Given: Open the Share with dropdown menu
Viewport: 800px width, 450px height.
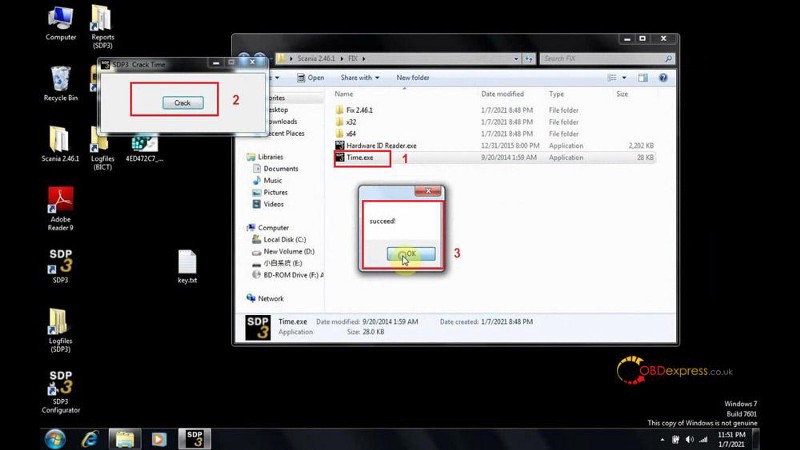Looking at the screenshot, I should click(360, 78).
